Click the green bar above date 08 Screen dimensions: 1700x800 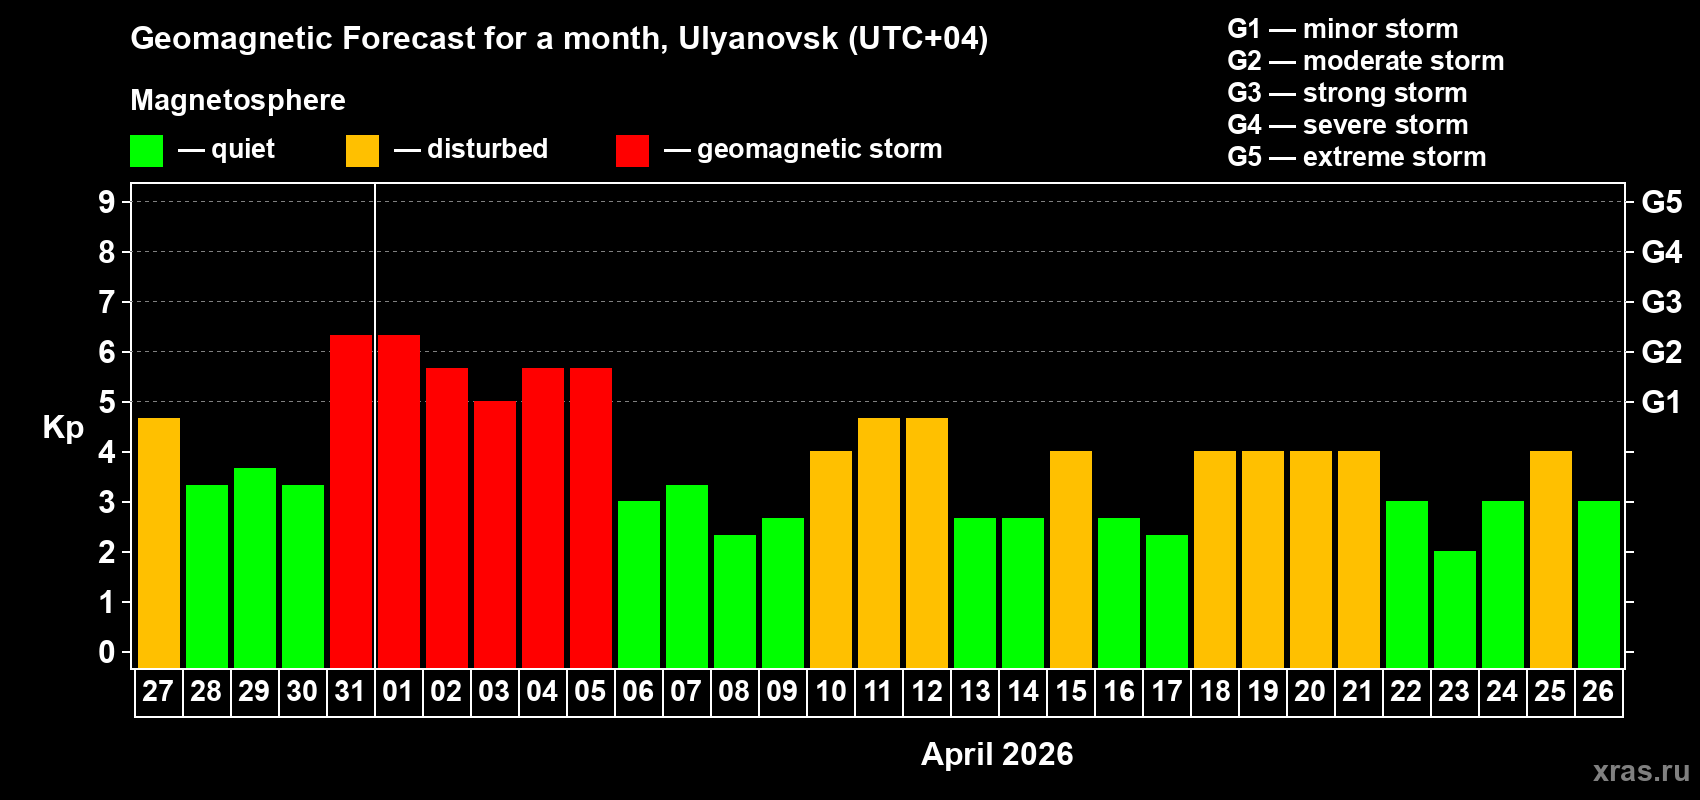(x=735, y=602)
